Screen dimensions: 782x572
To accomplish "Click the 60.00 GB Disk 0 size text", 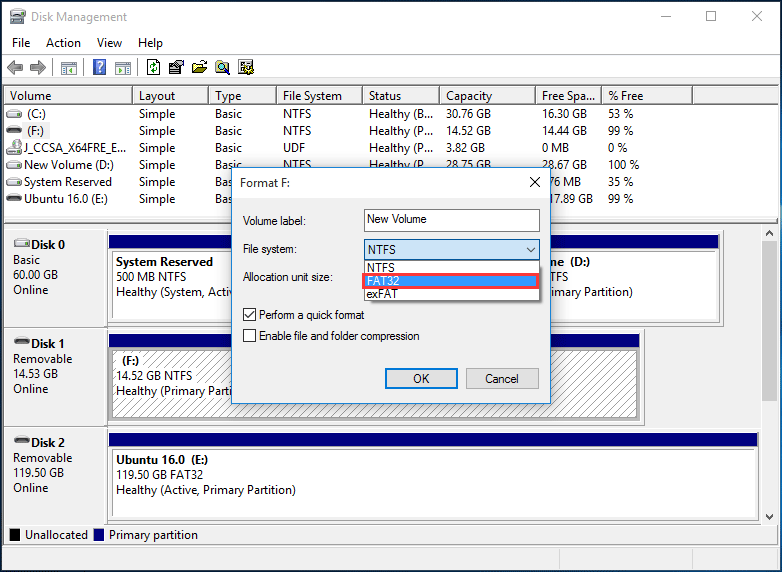I will tap(35, 275).
